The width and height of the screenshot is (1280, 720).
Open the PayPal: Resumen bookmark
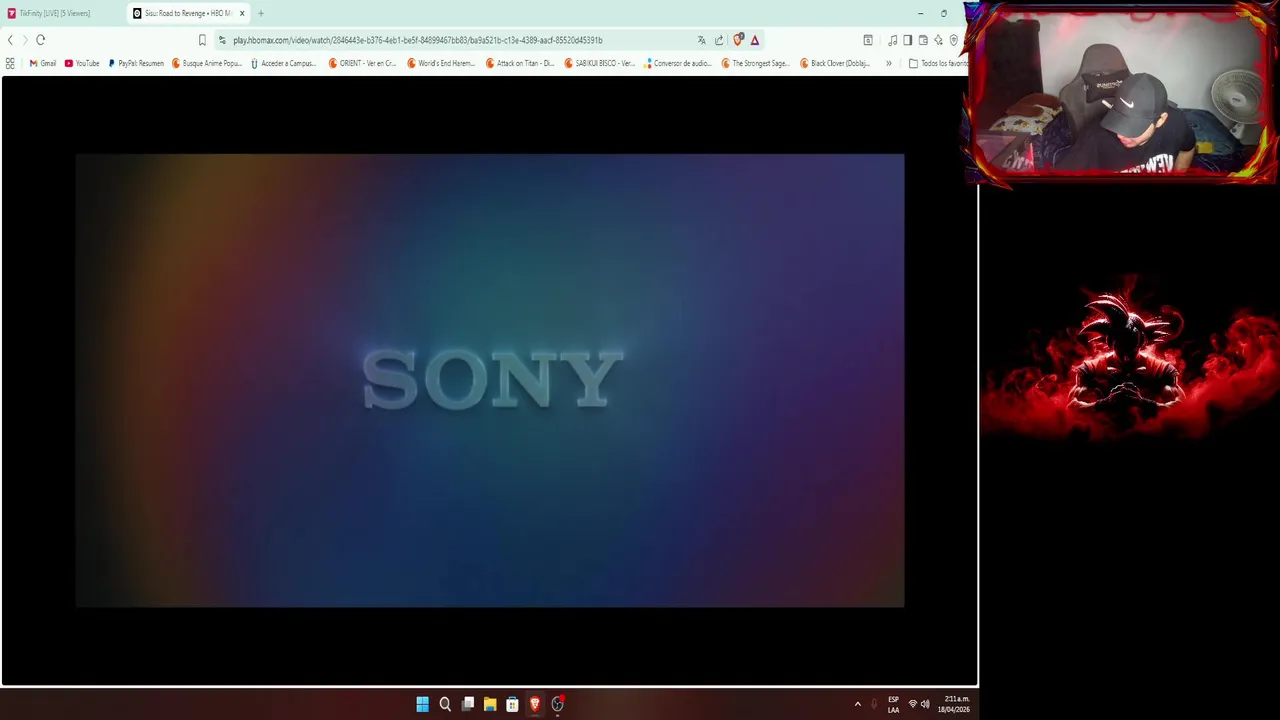point(136,63)
